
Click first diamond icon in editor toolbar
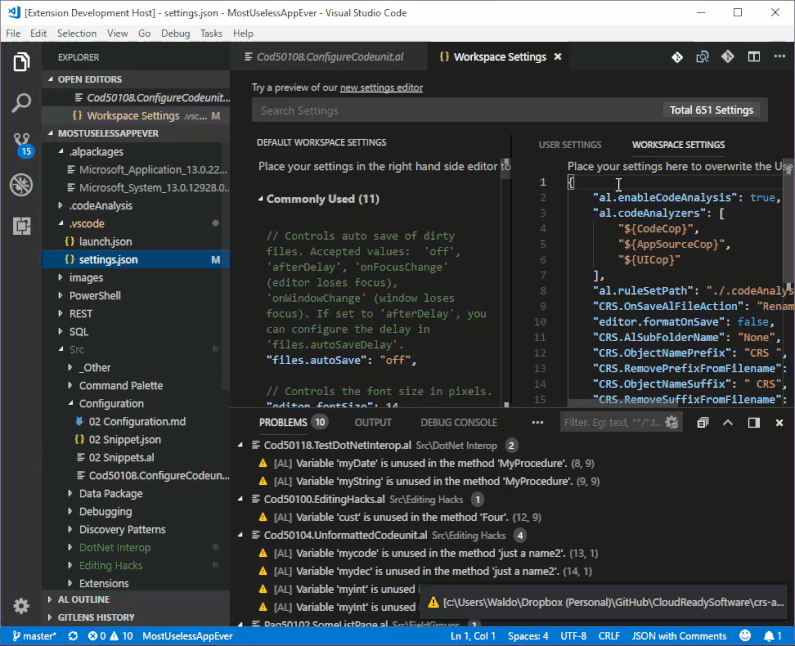pyautogui.click(x=677, y=57)
